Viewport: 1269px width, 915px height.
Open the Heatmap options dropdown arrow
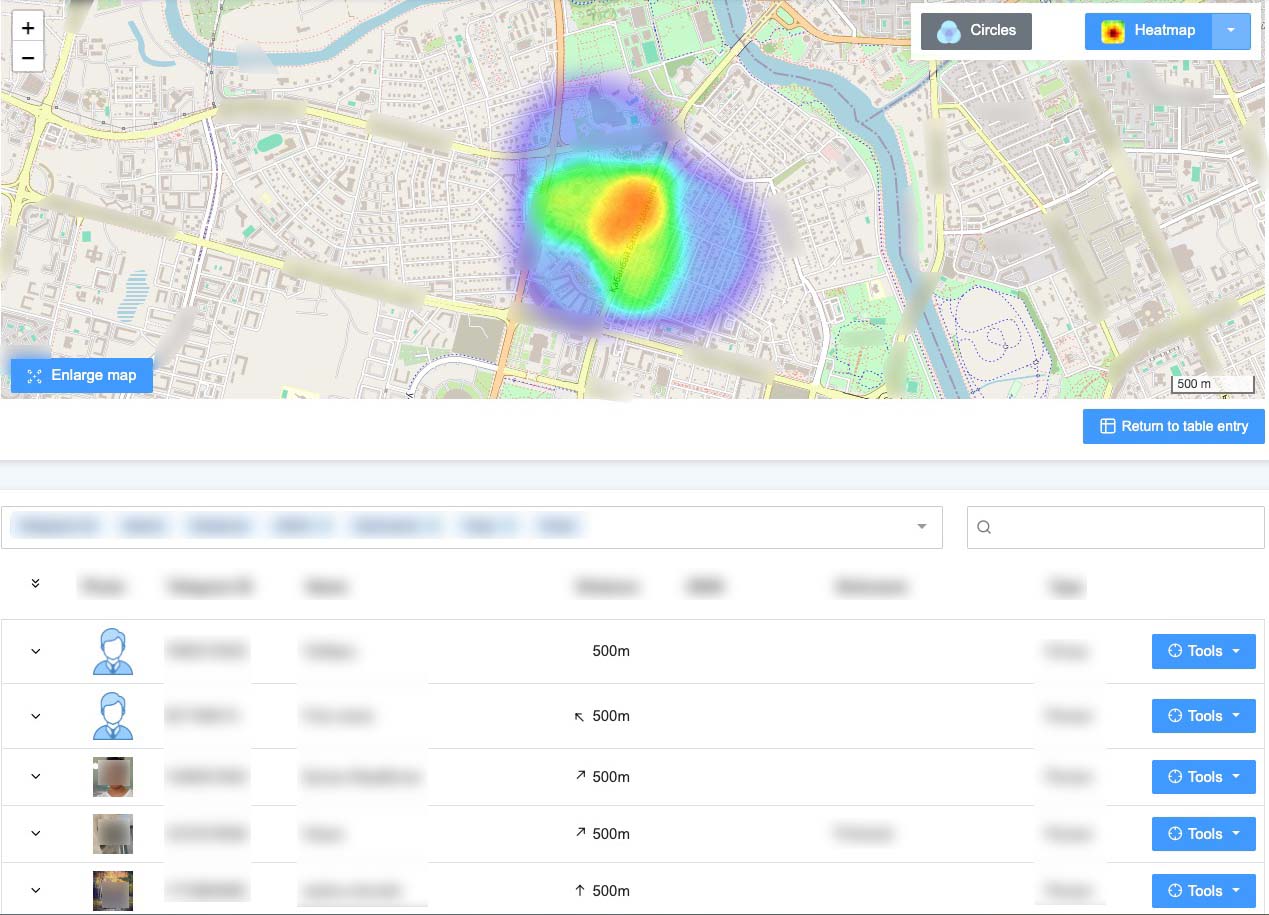(x=1231, y=31)
